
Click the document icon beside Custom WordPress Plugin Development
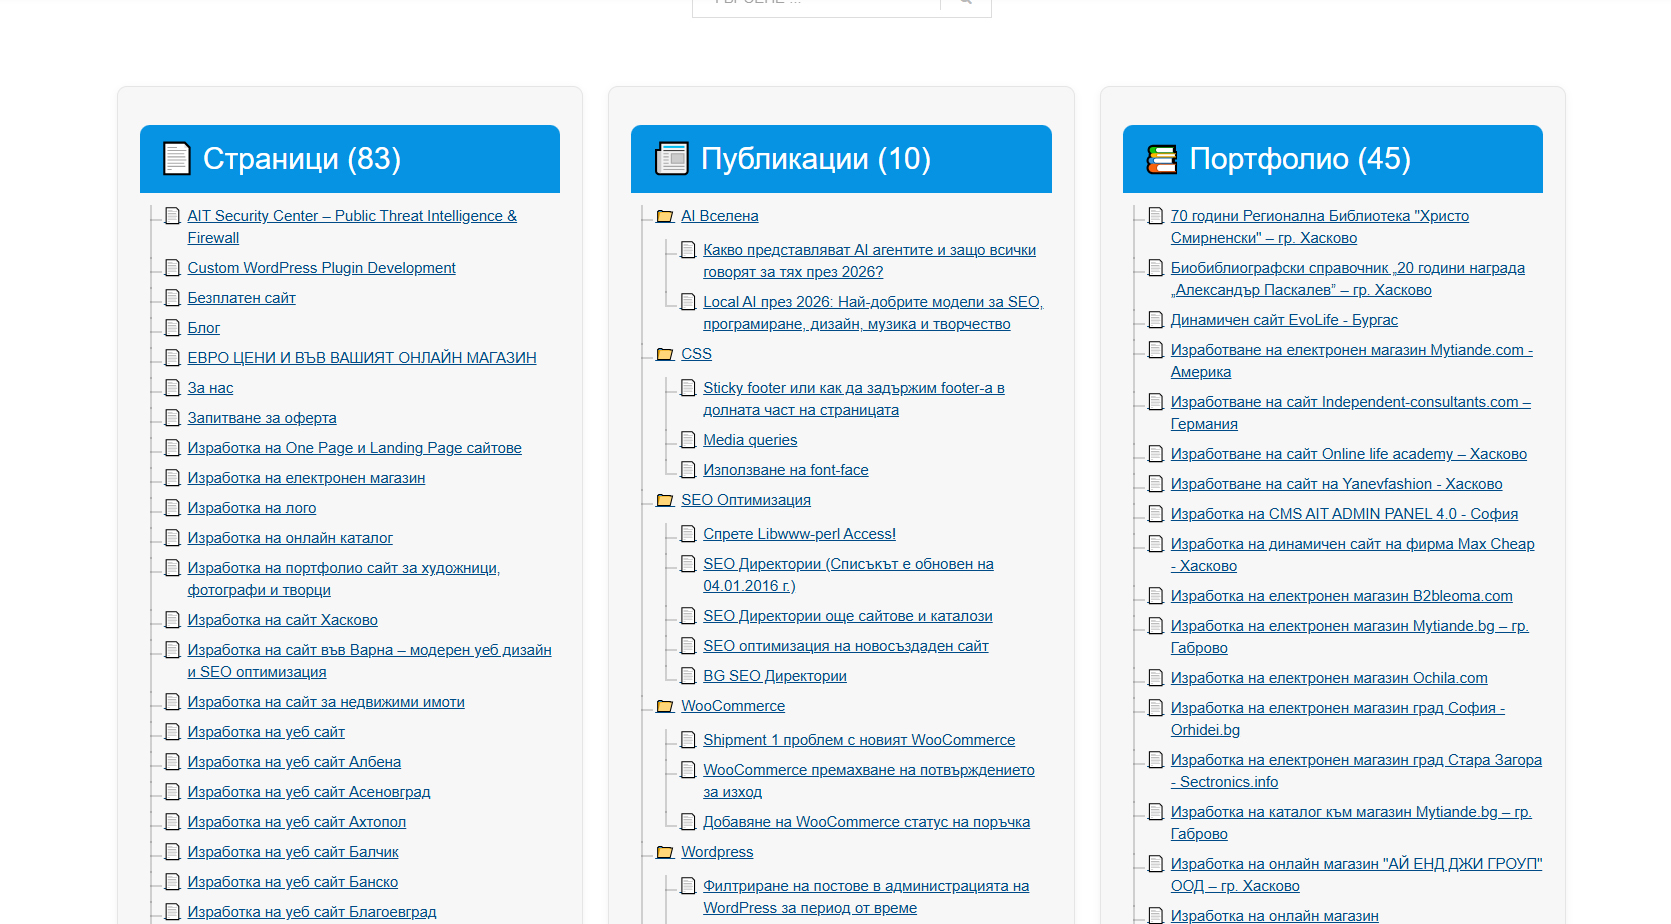[x=172, y=267]
